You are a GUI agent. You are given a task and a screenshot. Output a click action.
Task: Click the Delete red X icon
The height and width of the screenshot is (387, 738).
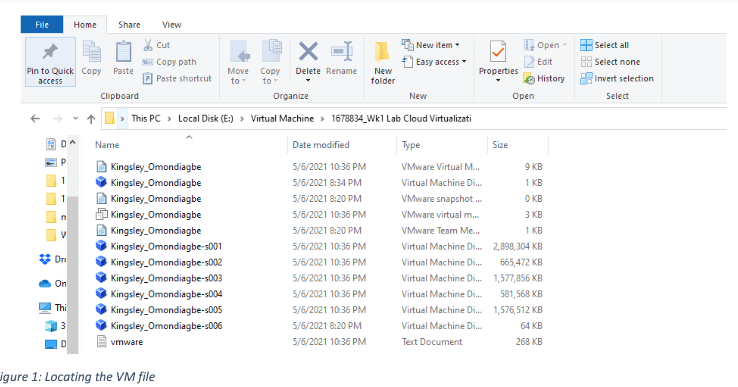[308, 51]
